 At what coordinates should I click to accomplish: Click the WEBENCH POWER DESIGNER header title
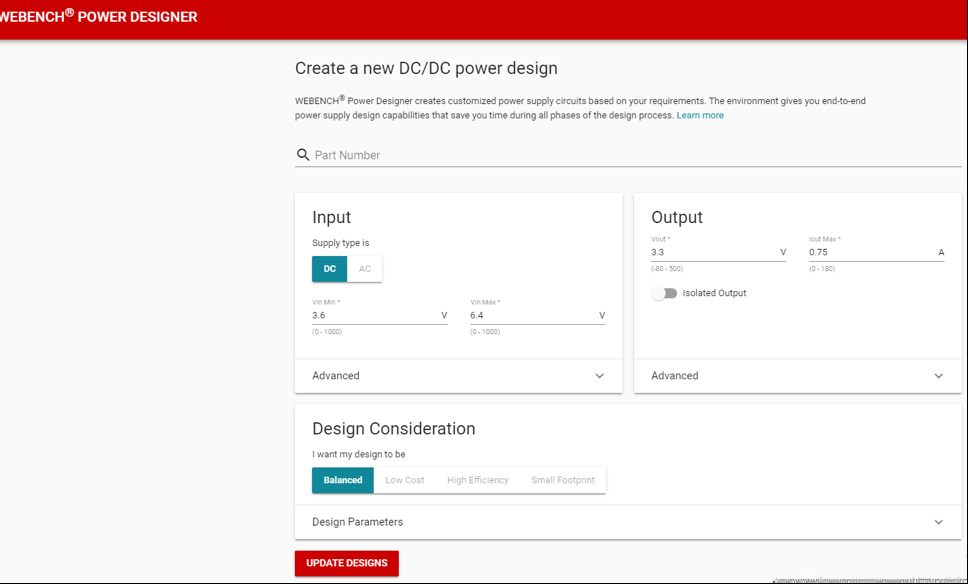coord(99,17)
